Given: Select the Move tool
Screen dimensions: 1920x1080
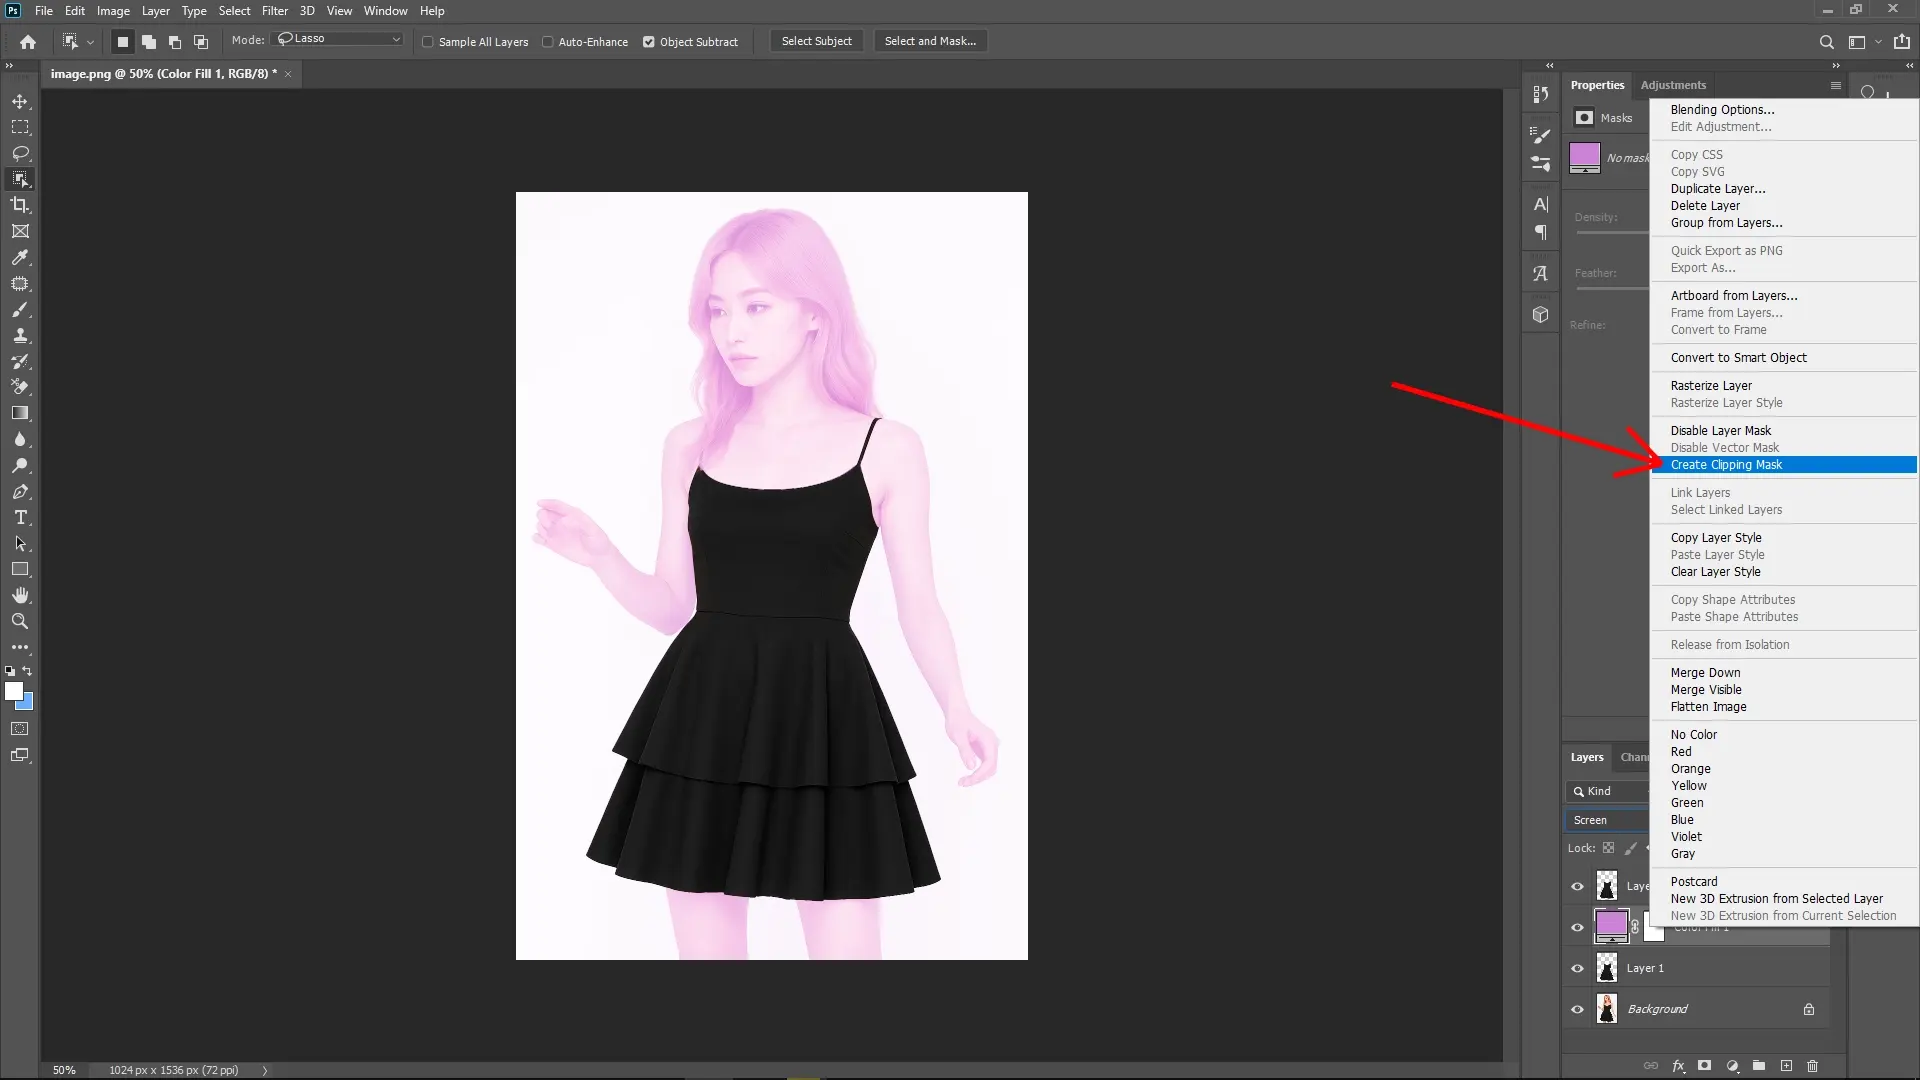Looking at the screenshot, I should (20, 101).
